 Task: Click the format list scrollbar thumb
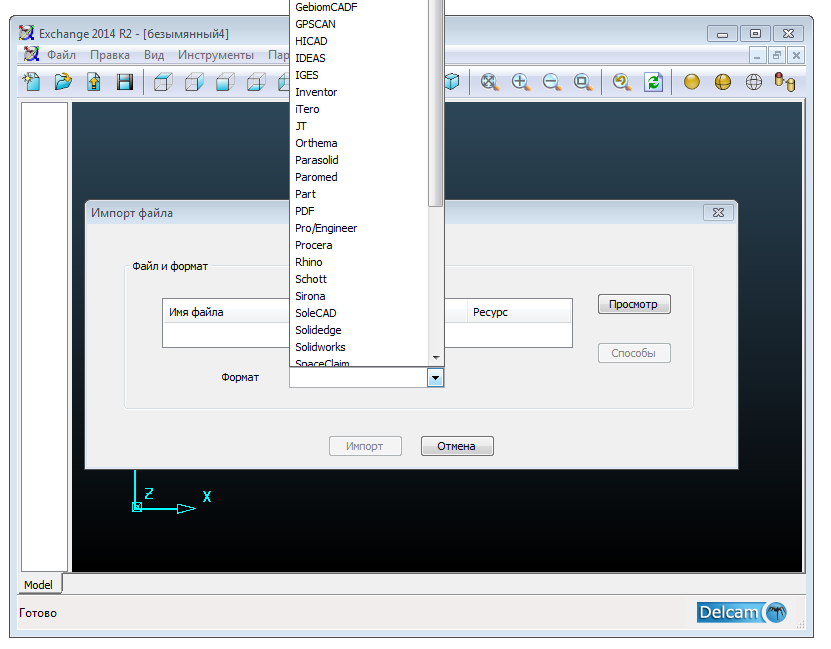436,101
